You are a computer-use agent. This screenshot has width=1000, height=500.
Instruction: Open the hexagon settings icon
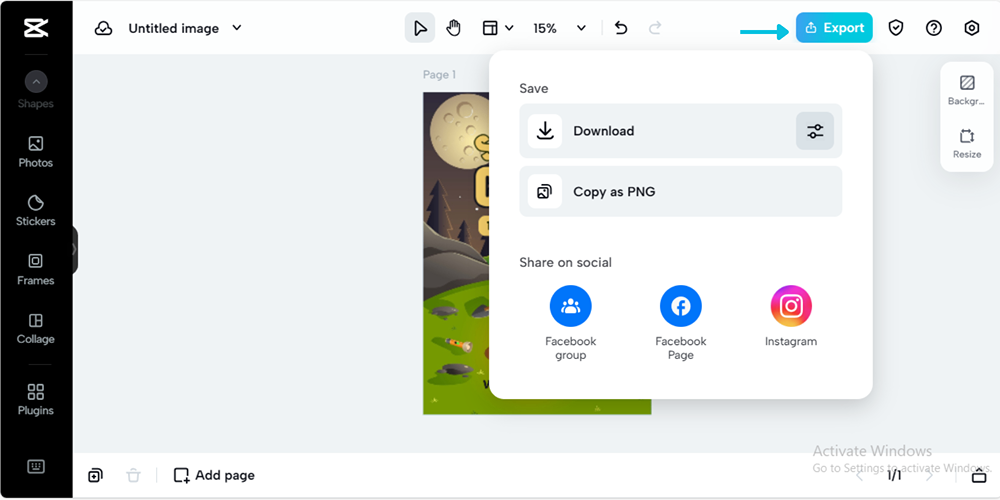(x=971, y=28)
